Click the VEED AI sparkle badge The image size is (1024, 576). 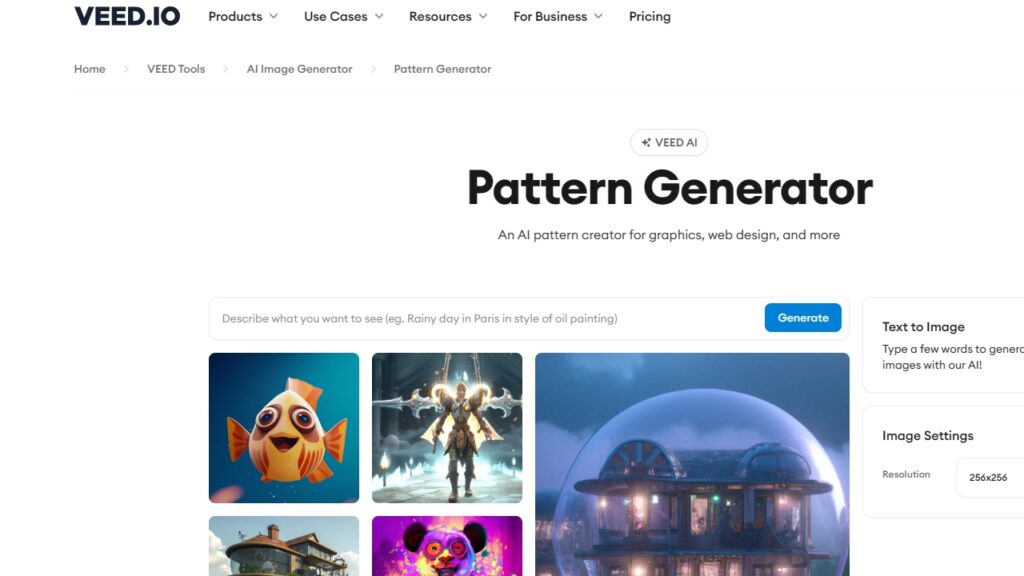click(669, 142)
